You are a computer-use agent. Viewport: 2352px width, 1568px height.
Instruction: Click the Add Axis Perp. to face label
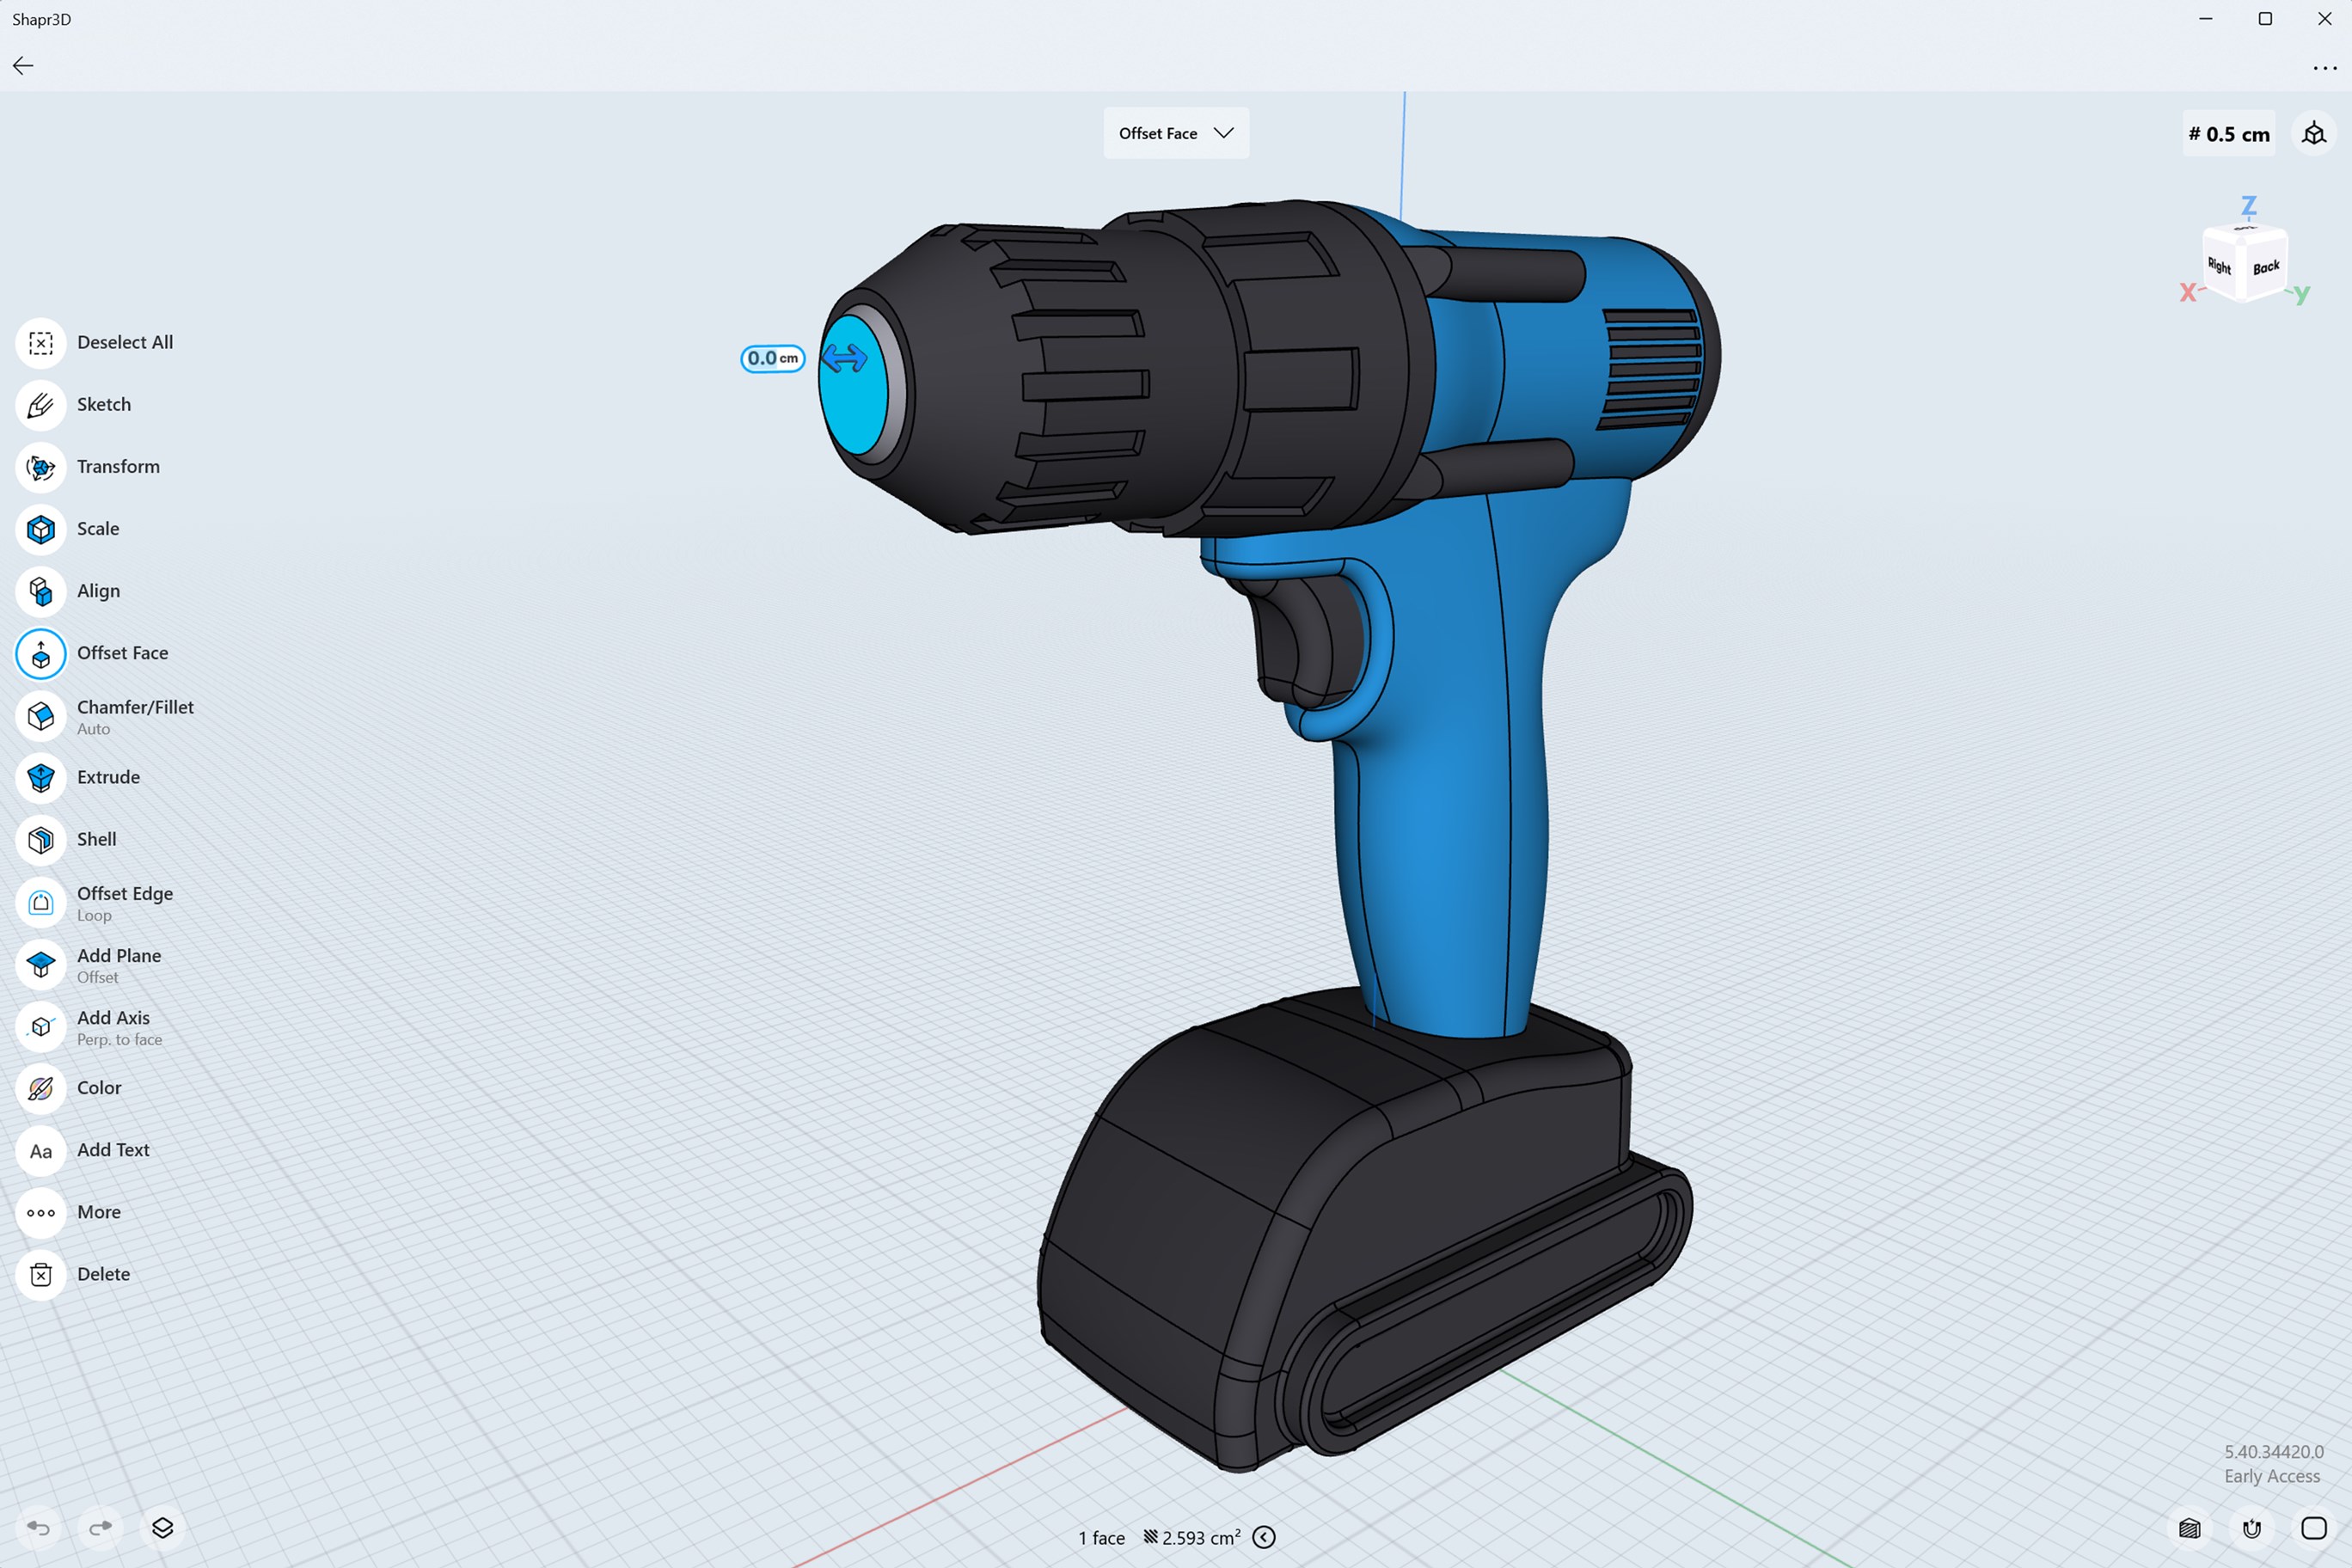[119, 1026]
